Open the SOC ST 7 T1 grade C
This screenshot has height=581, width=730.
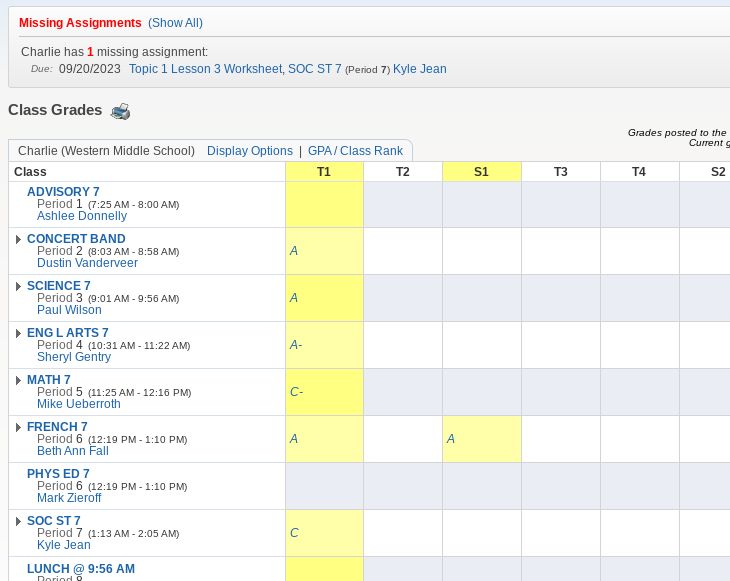pyautogui.click(x=294, y=533)
